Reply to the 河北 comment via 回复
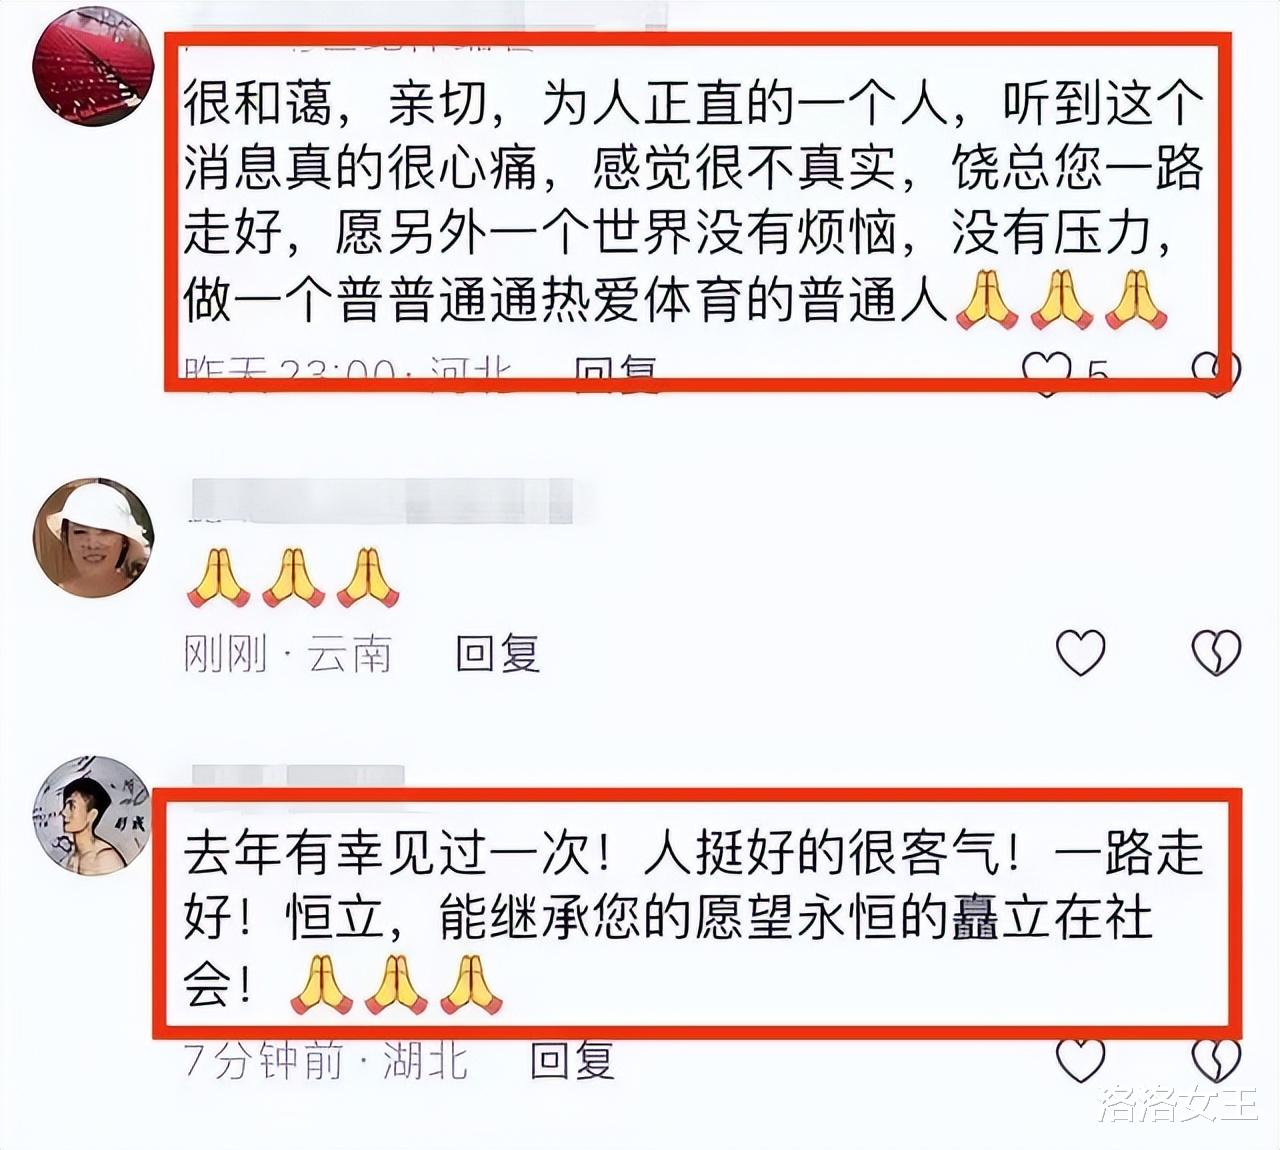This screenshot has height=1150, width=1280. pos(617,374)
